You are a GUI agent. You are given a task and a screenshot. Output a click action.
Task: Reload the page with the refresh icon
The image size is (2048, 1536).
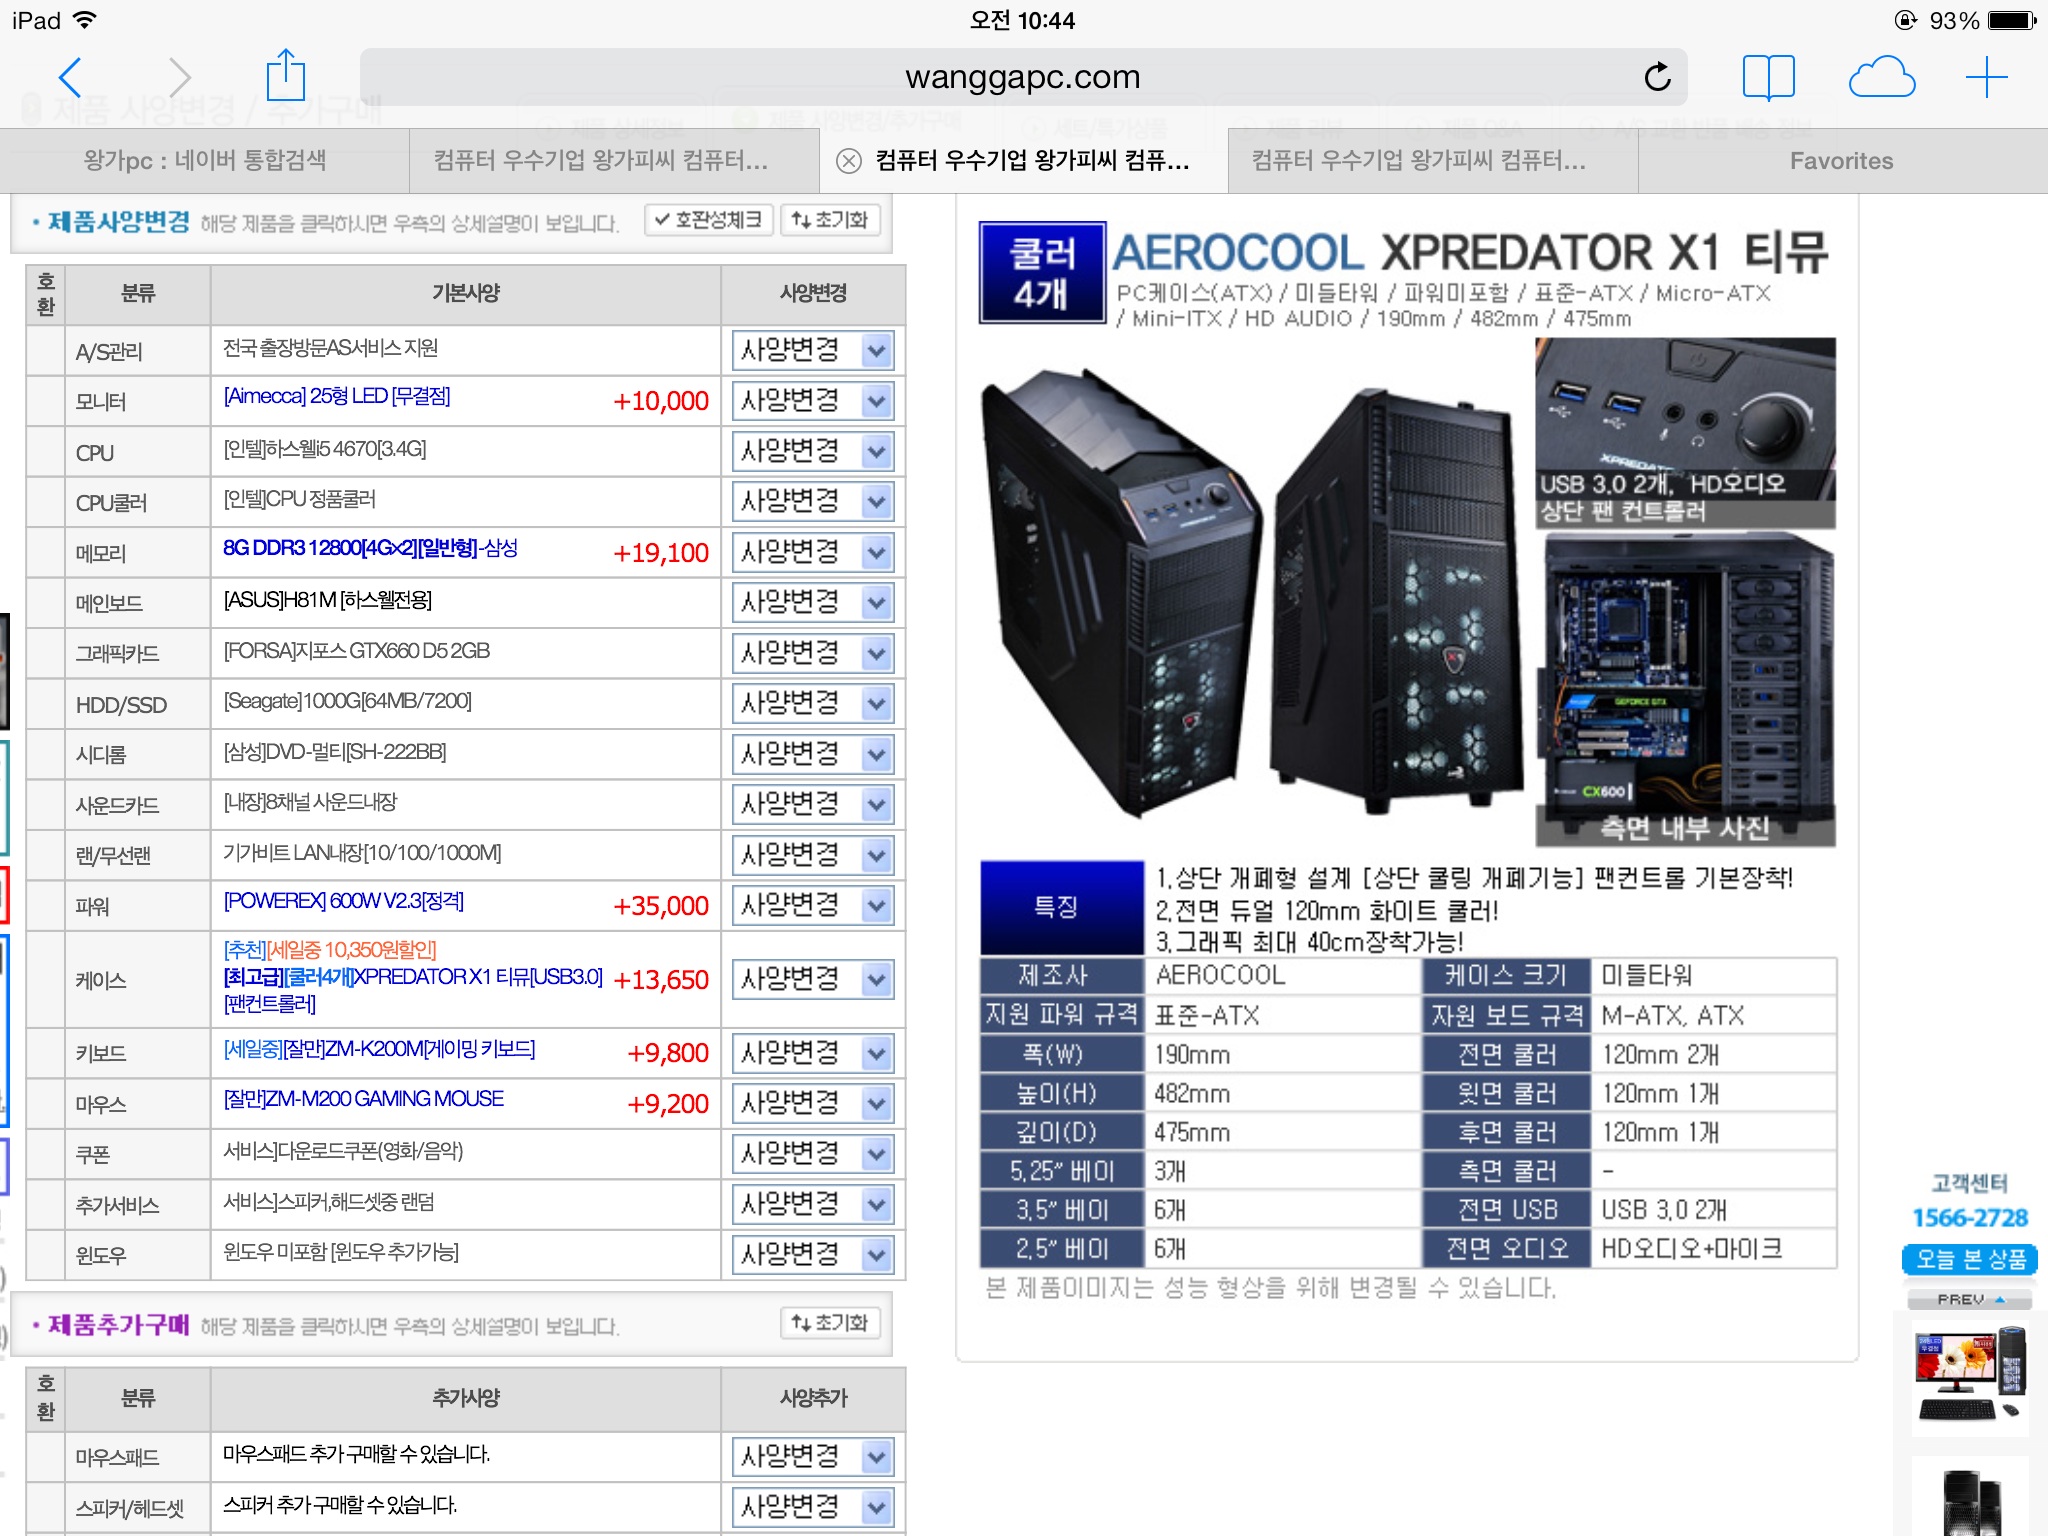coord(1657,77)
